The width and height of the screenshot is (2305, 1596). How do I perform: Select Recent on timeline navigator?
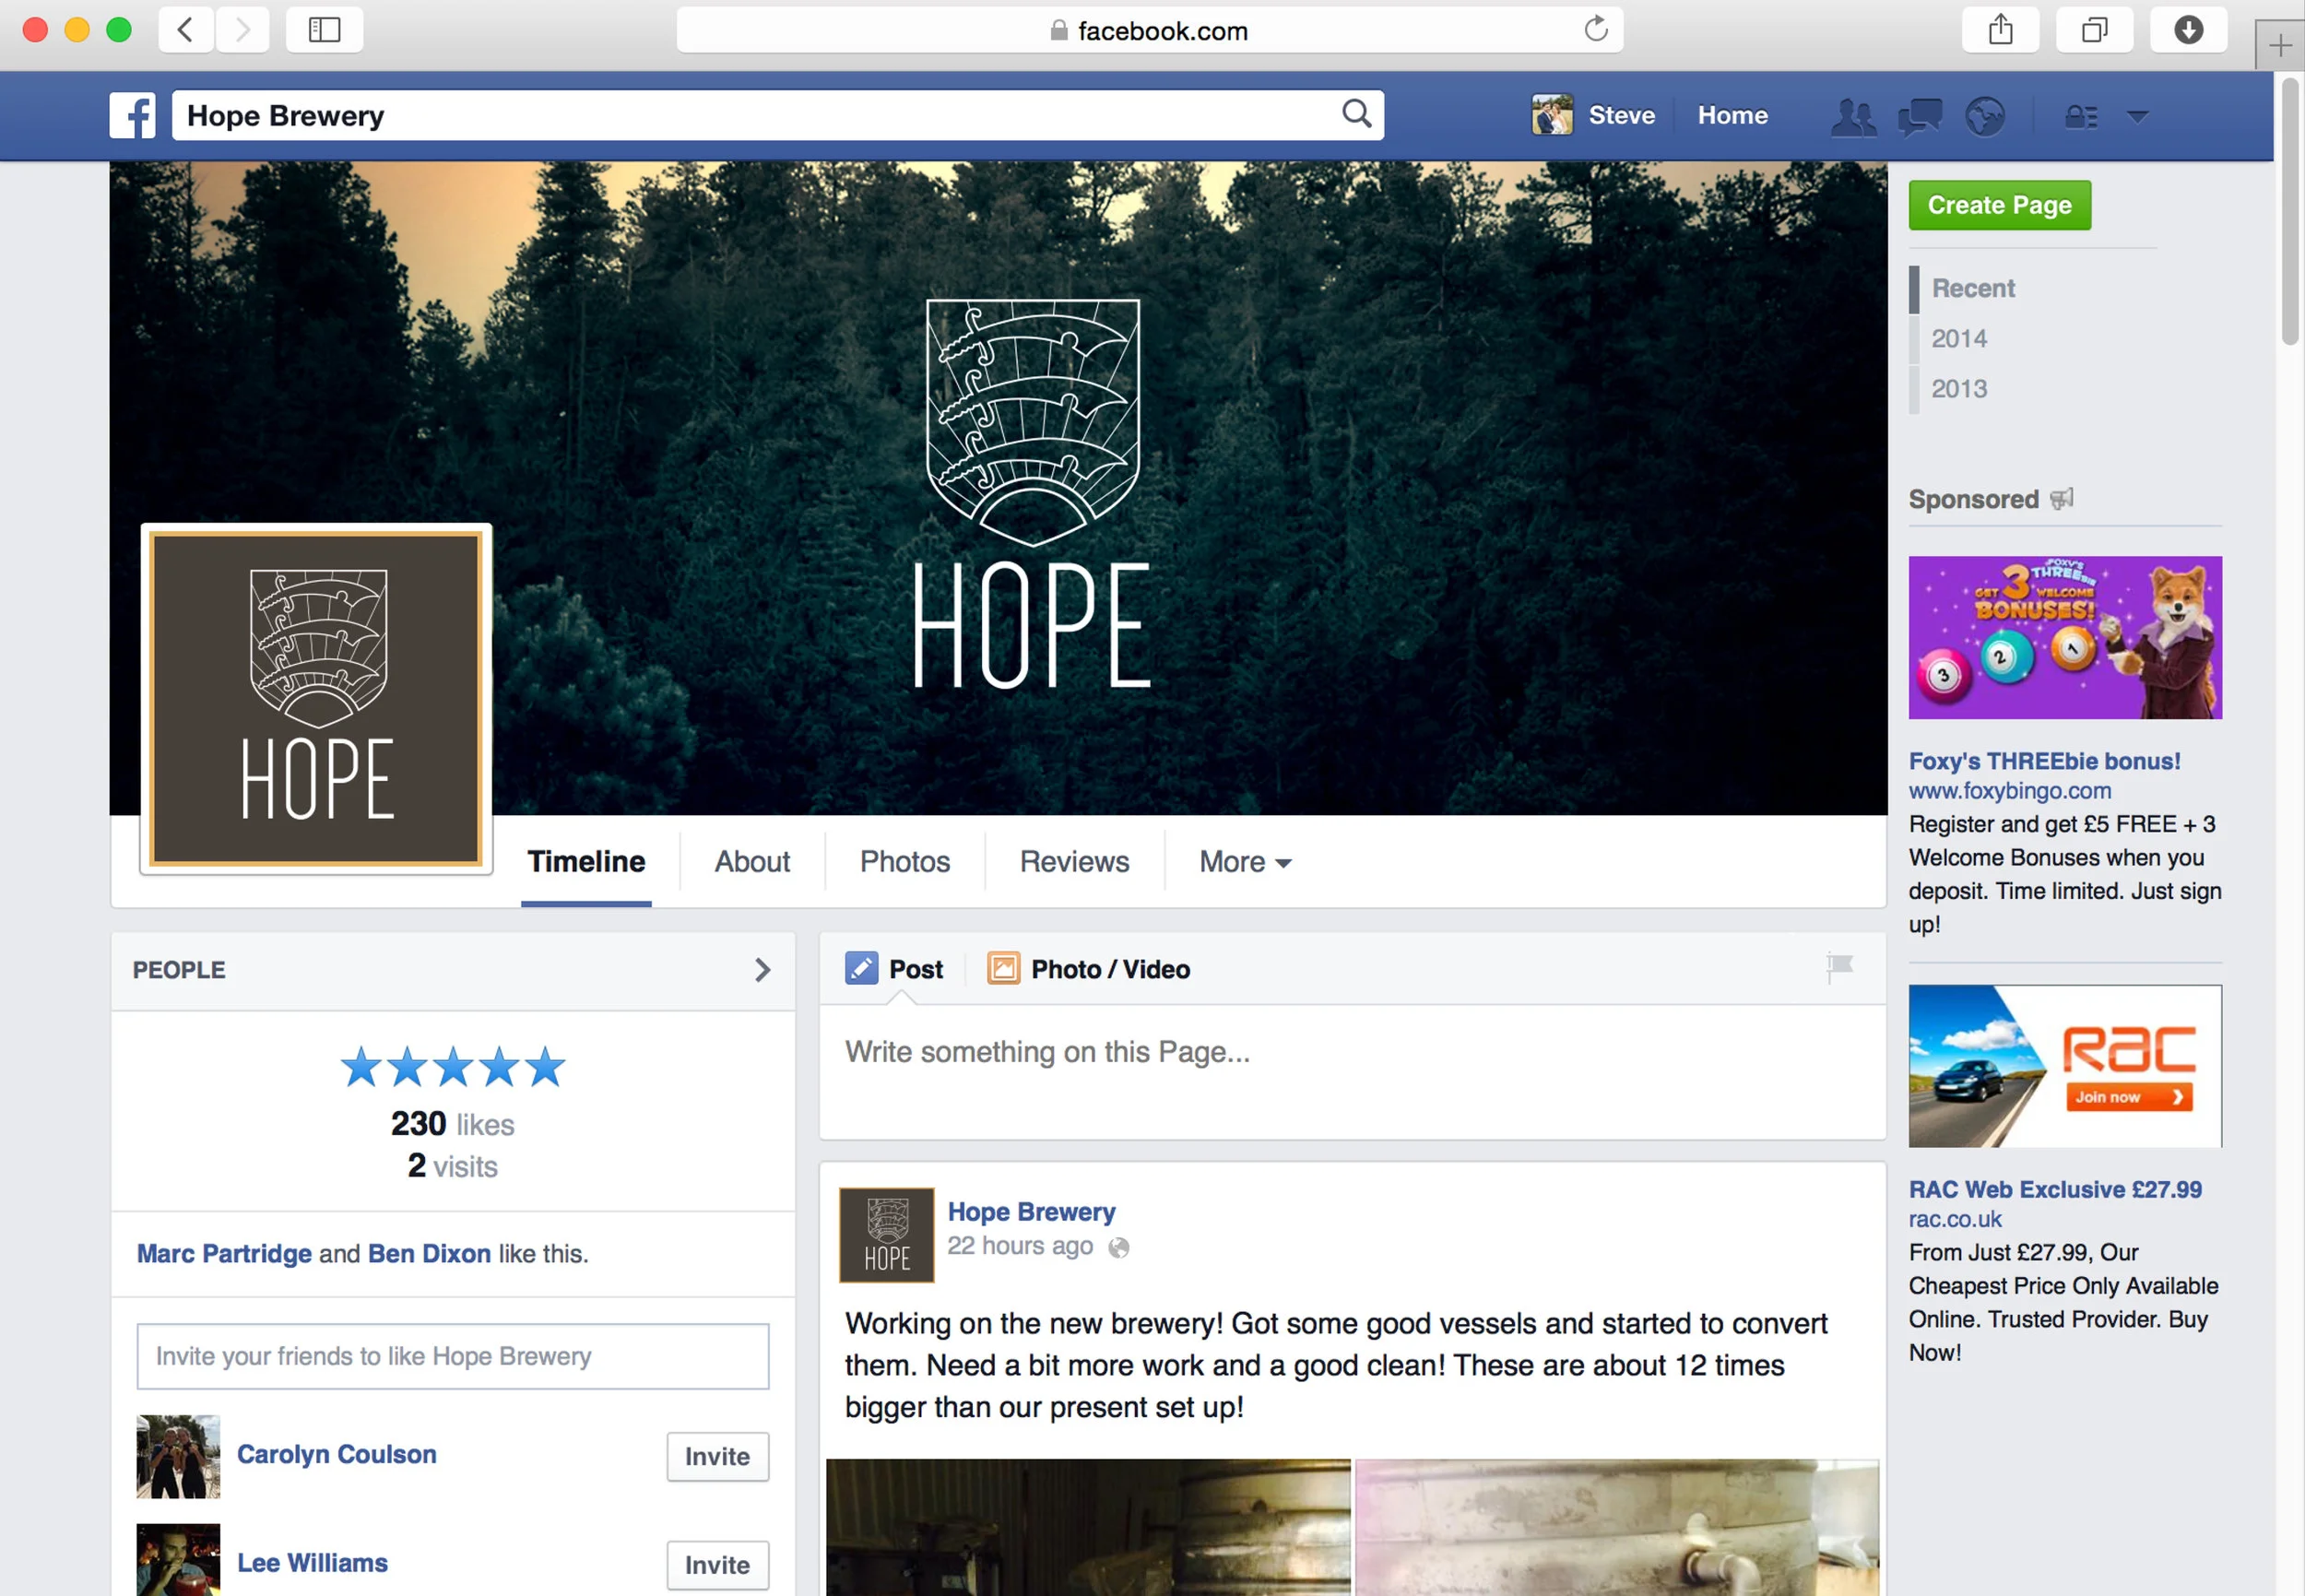pos(1972,288)
